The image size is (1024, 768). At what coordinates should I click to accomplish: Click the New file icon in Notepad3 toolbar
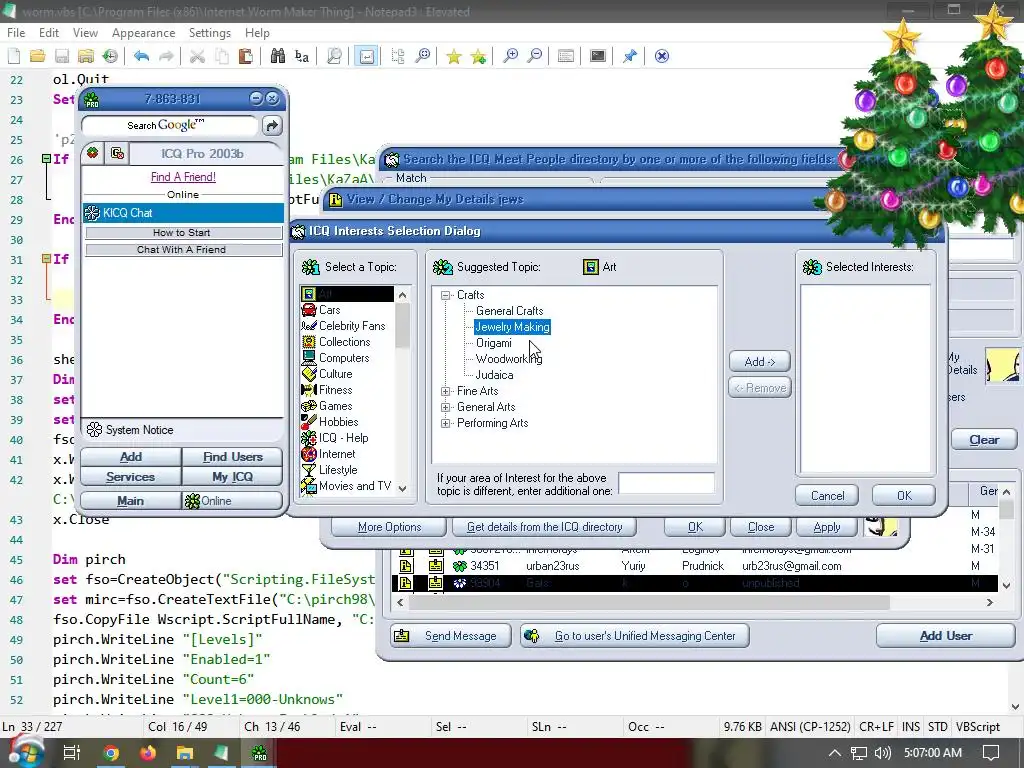(x=14, y=56)
